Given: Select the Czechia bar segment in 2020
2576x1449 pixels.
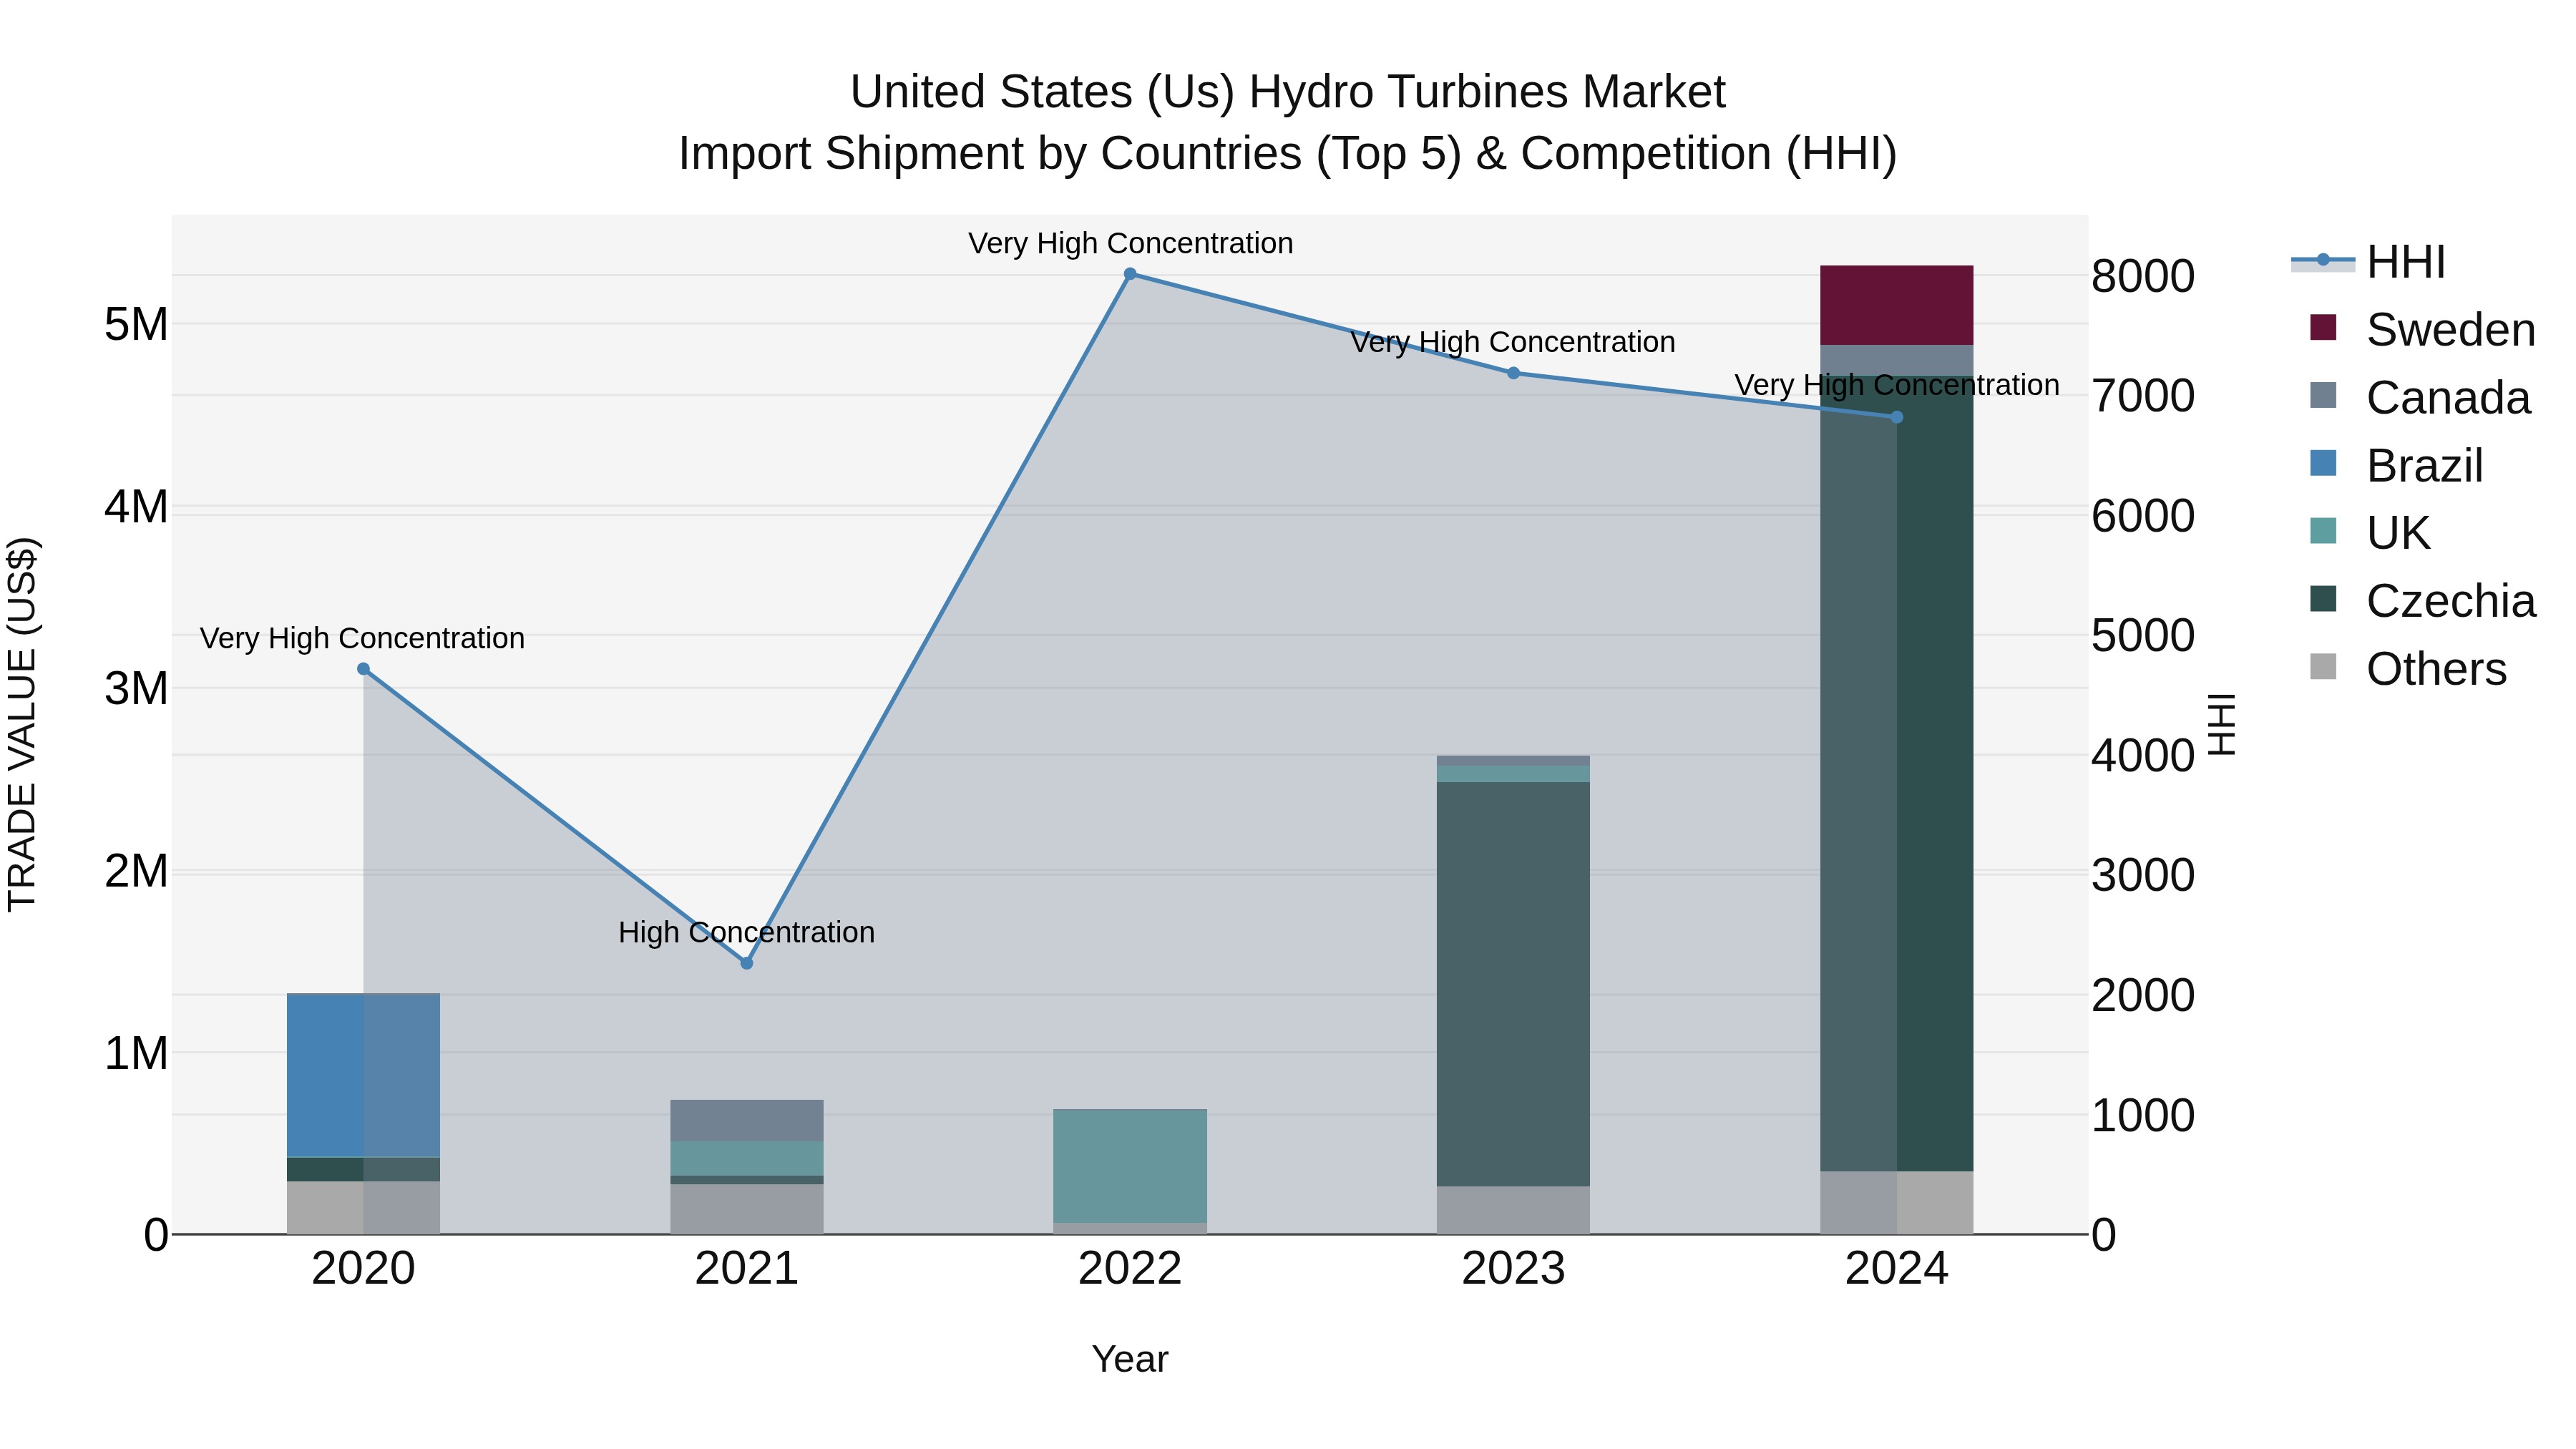Looking at the screenshot, I should click(x=363, y=1169).
